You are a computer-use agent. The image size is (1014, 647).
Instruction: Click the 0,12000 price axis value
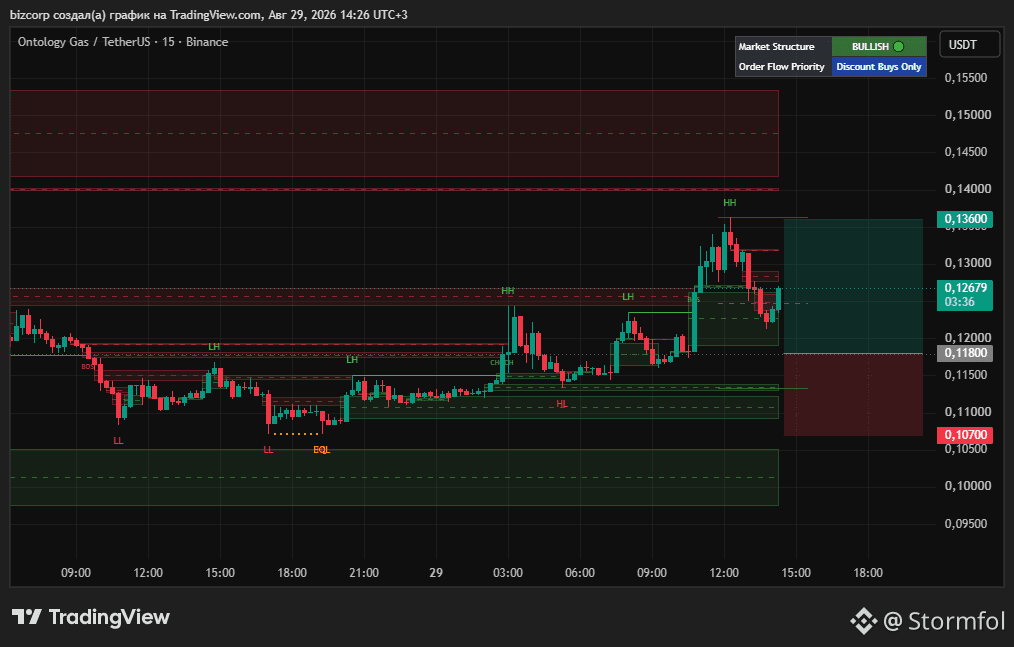click(x=967, y=337)
